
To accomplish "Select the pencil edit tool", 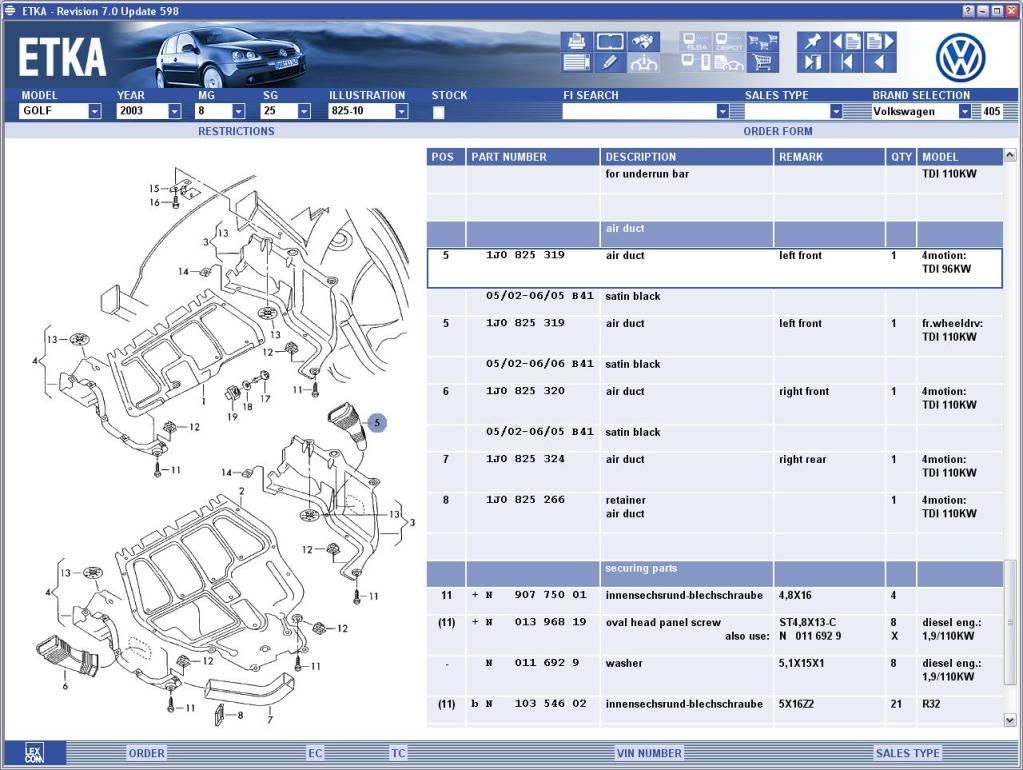I will [610, 63].
